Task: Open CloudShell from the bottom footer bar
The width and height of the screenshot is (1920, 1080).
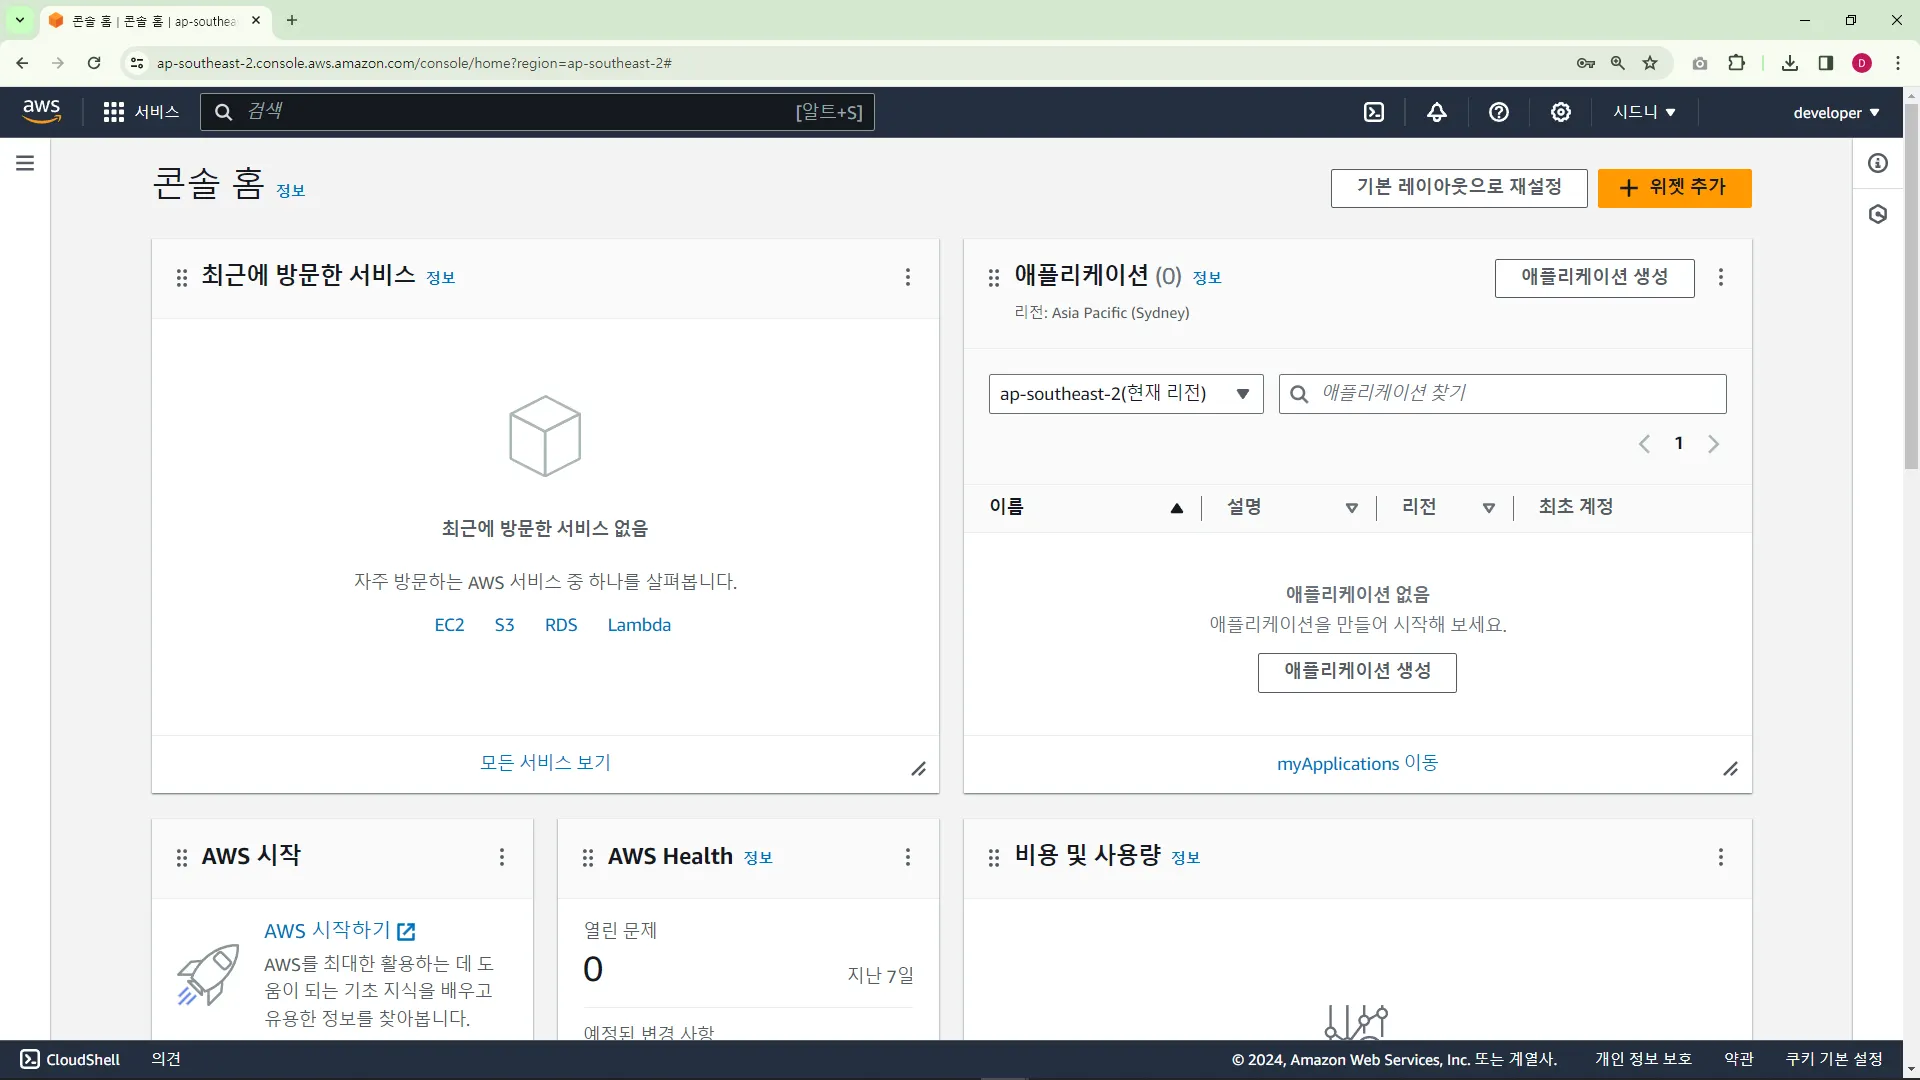Action: tap(70, 1059)
